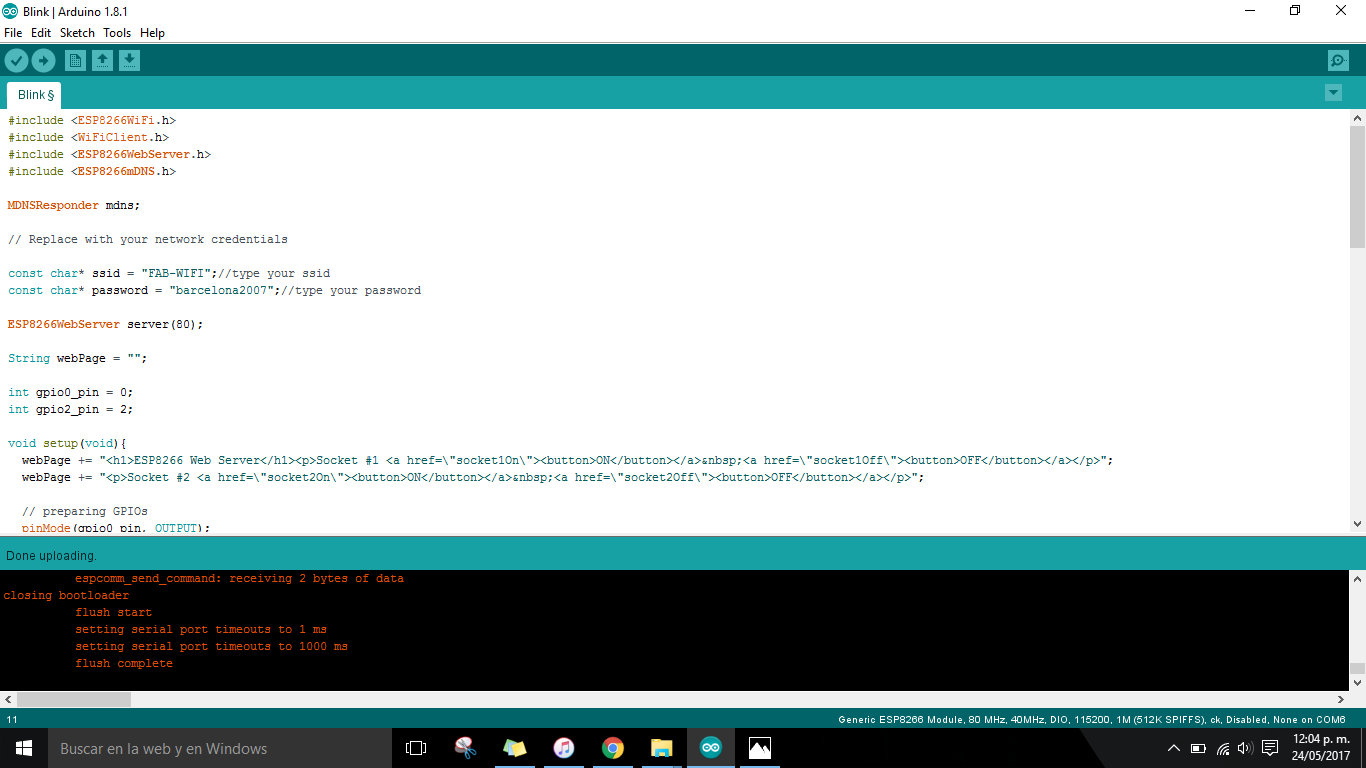Click the console scroll up arrow
This screenshot has height=768, width=1366.
click(x=1357, y=578)
